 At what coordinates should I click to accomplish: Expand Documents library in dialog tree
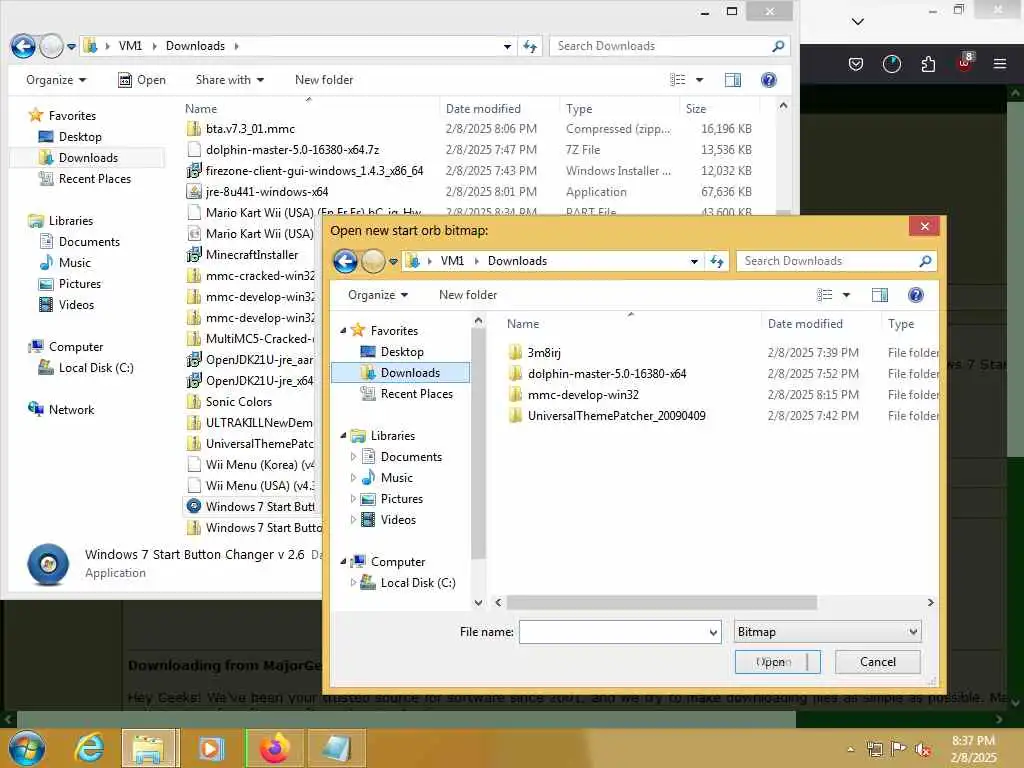[x=354, y=456]
